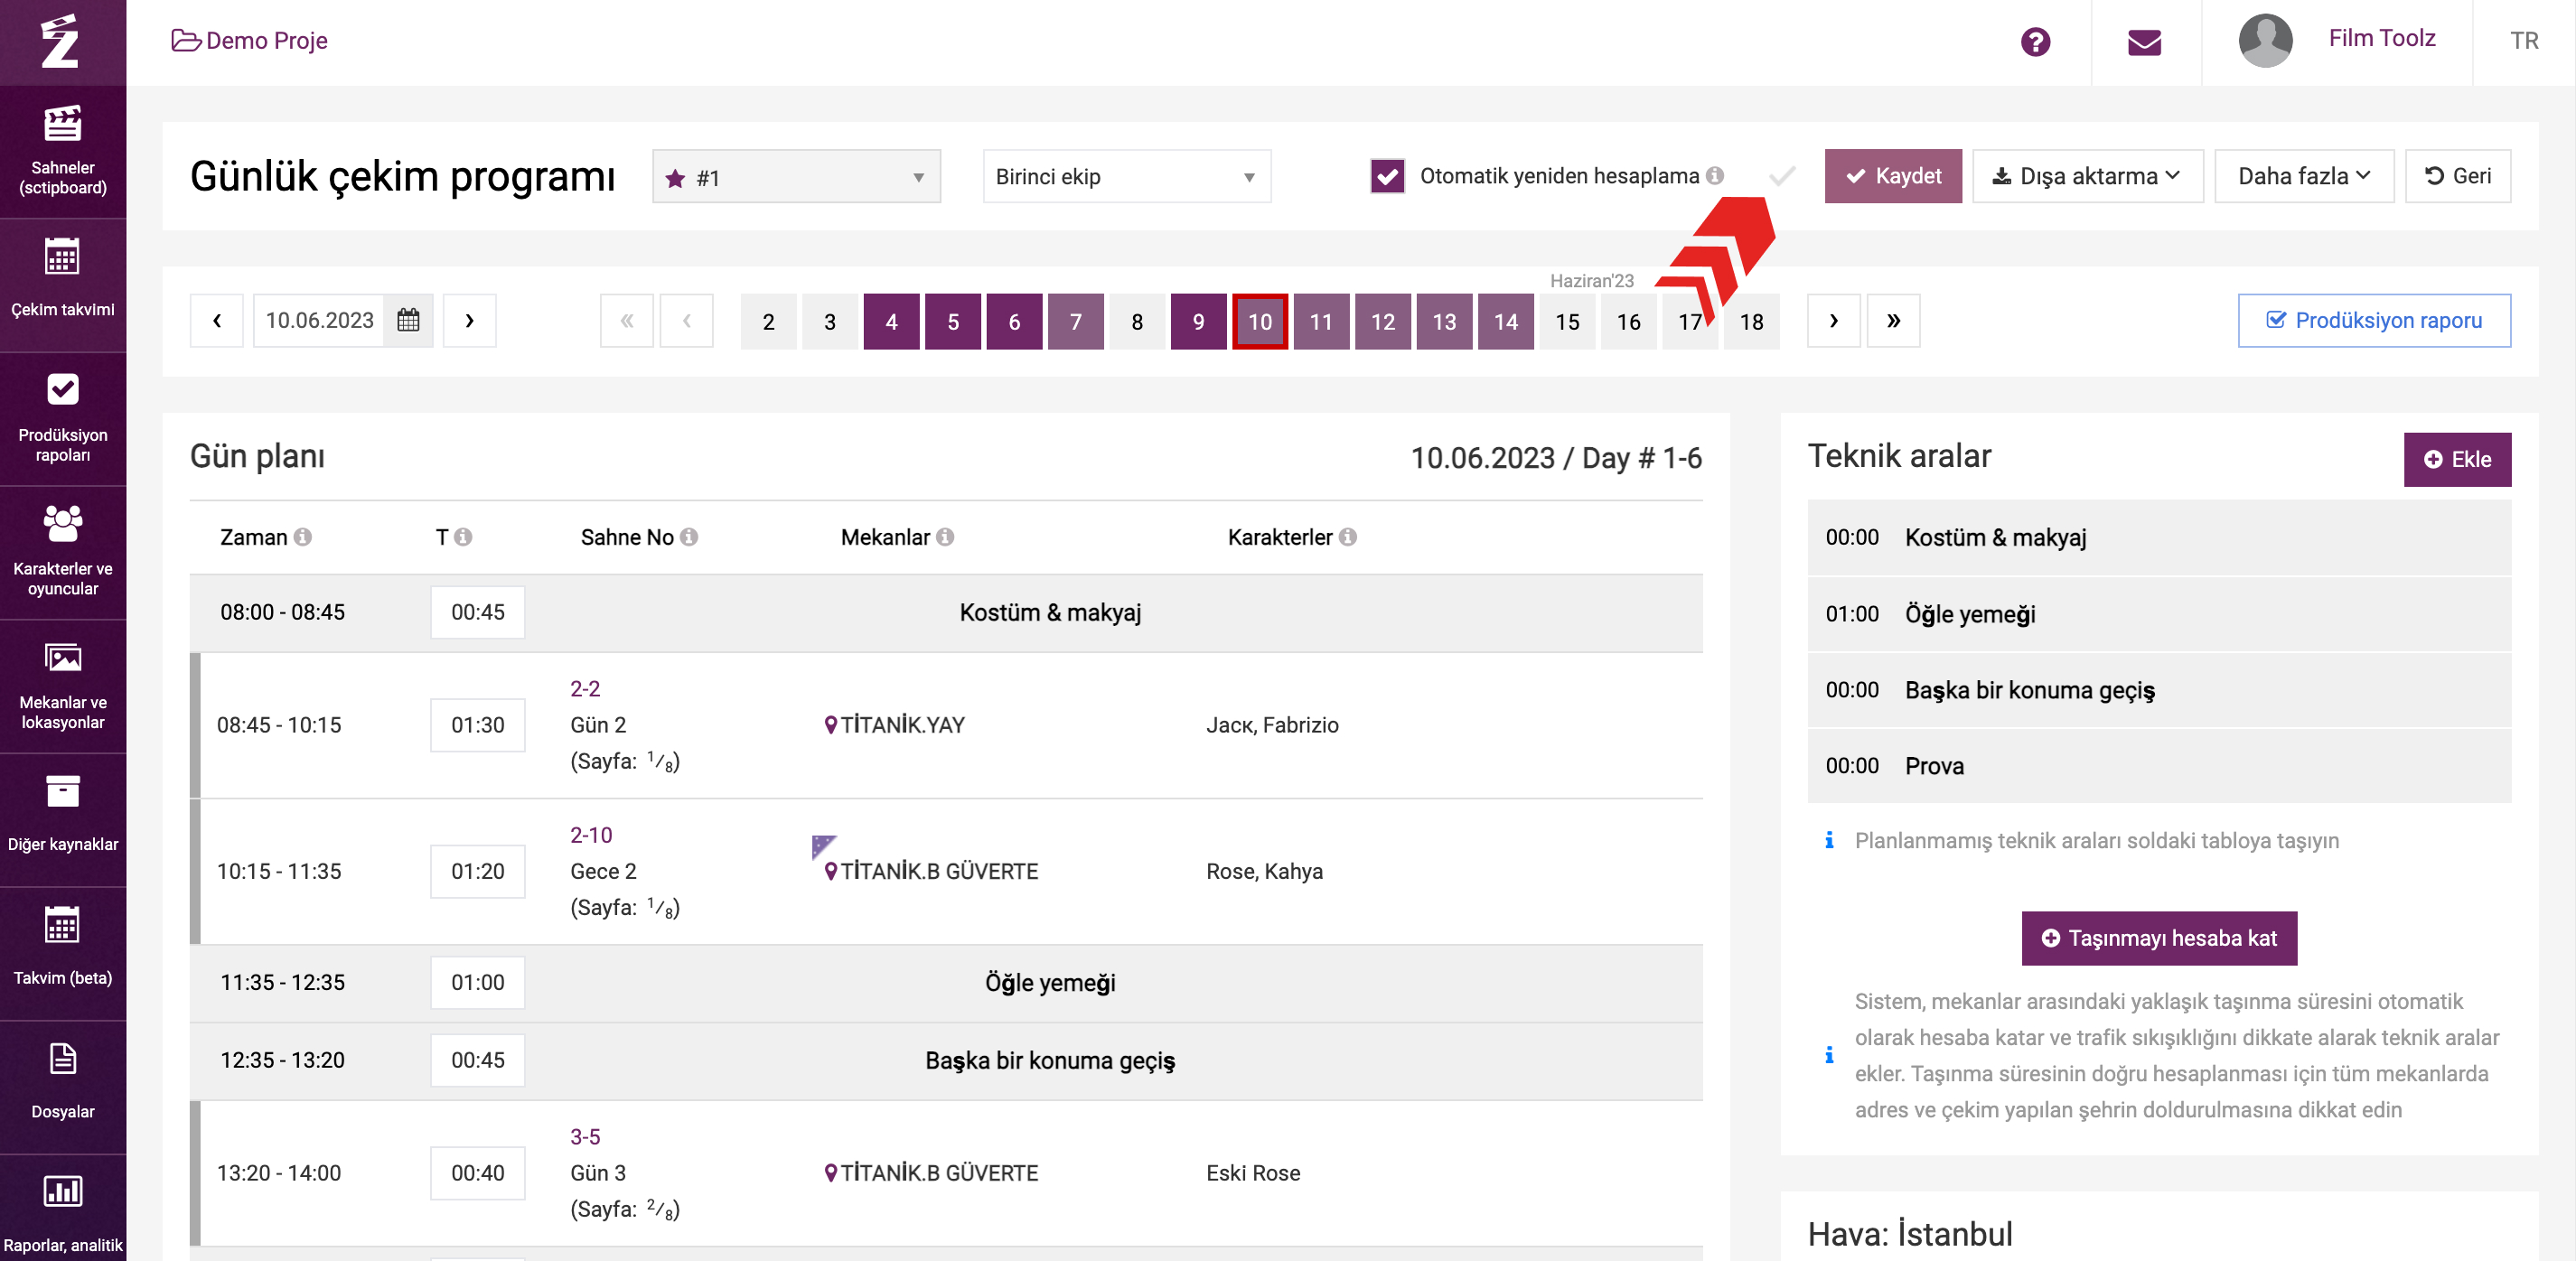
Task: Click Taşınmayı hesaba kat button
Action: tap(2159, 938)
